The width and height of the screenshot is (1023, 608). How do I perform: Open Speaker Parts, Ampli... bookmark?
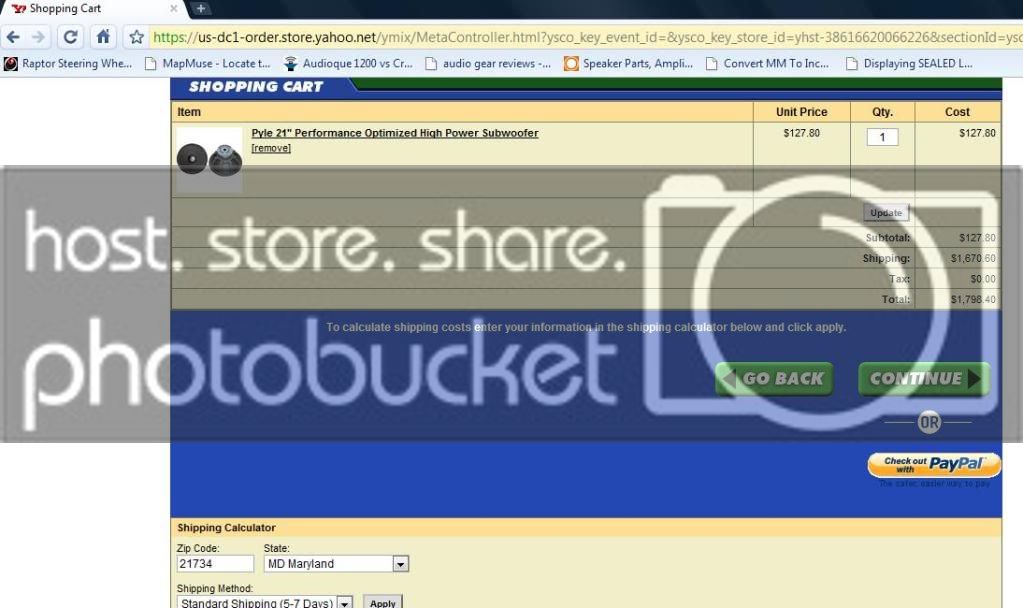(x=628, y=63)
